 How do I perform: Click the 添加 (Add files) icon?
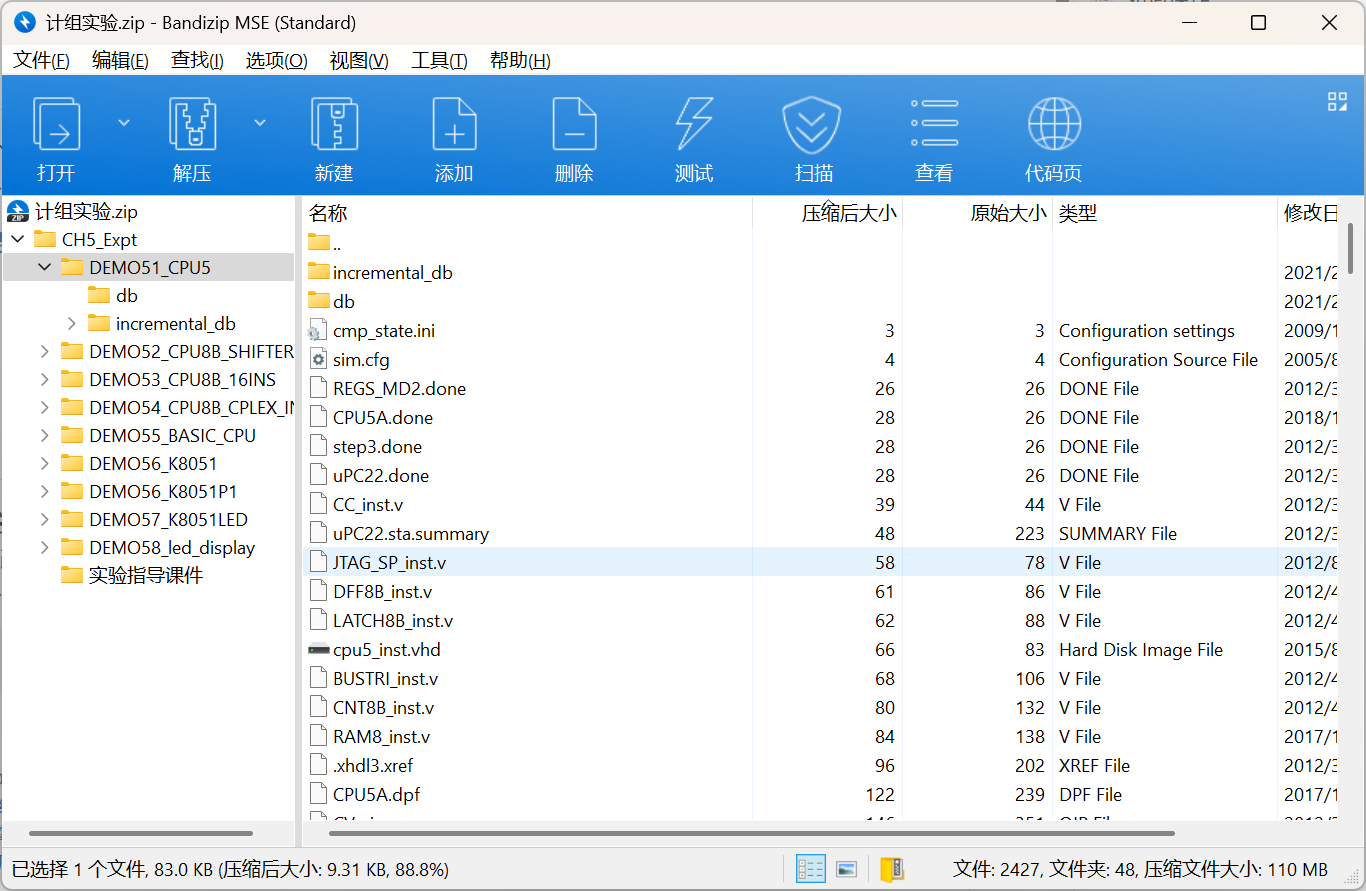[x=453, y=125]
